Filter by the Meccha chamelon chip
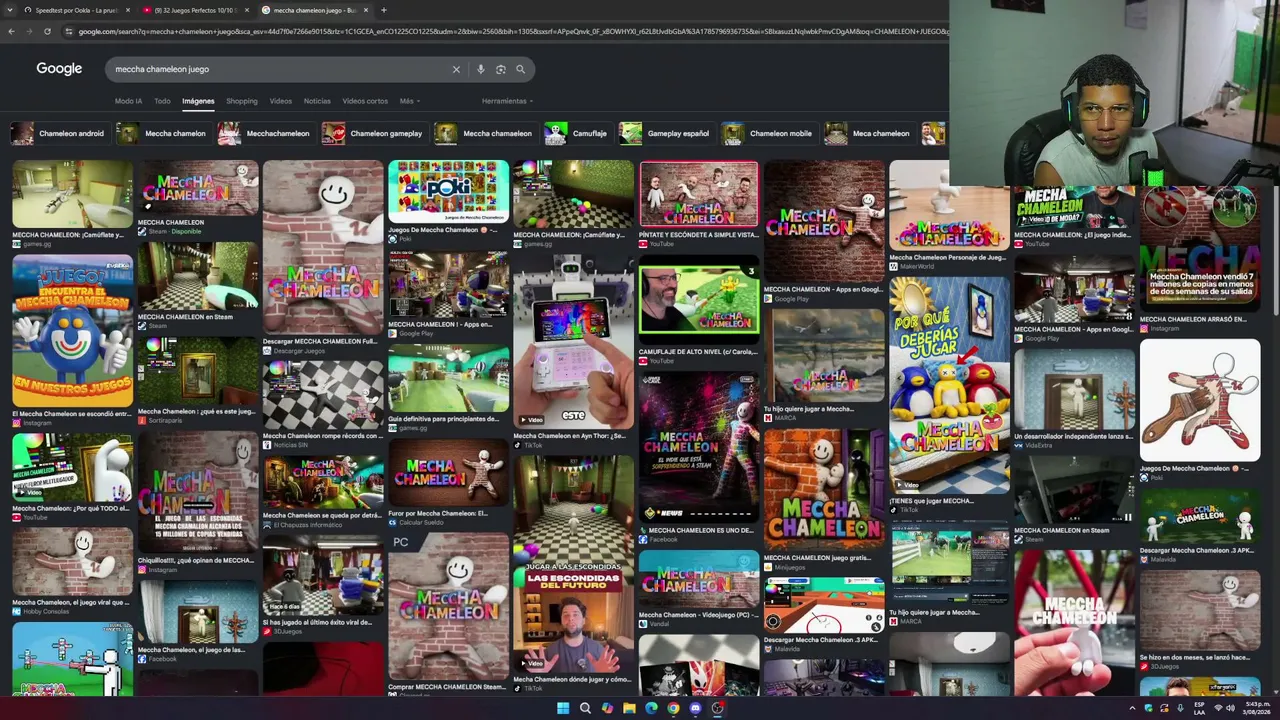 [x=163, y=133]
